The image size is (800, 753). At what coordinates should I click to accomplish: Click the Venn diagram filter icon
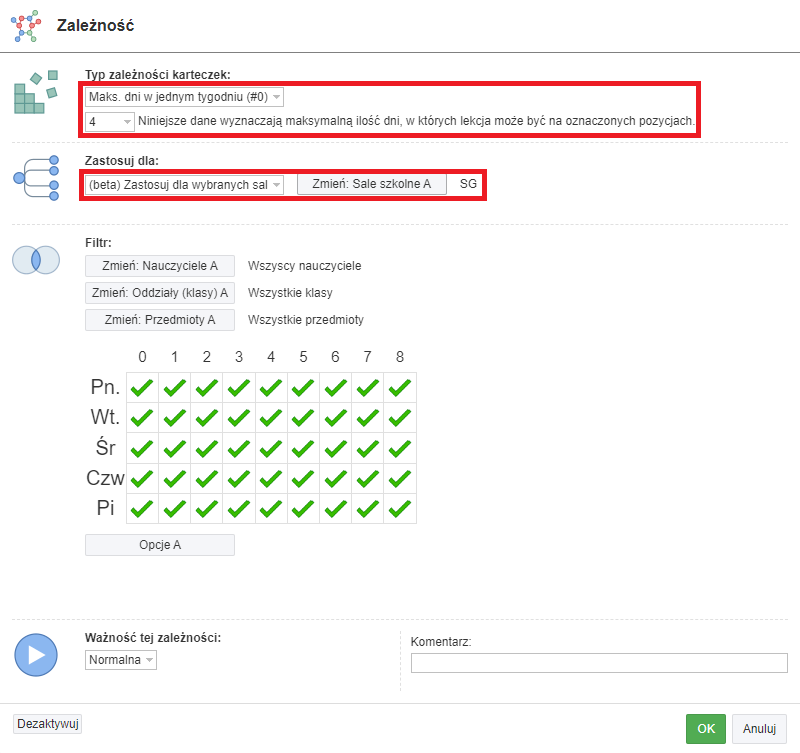click(x=36, y=260)
